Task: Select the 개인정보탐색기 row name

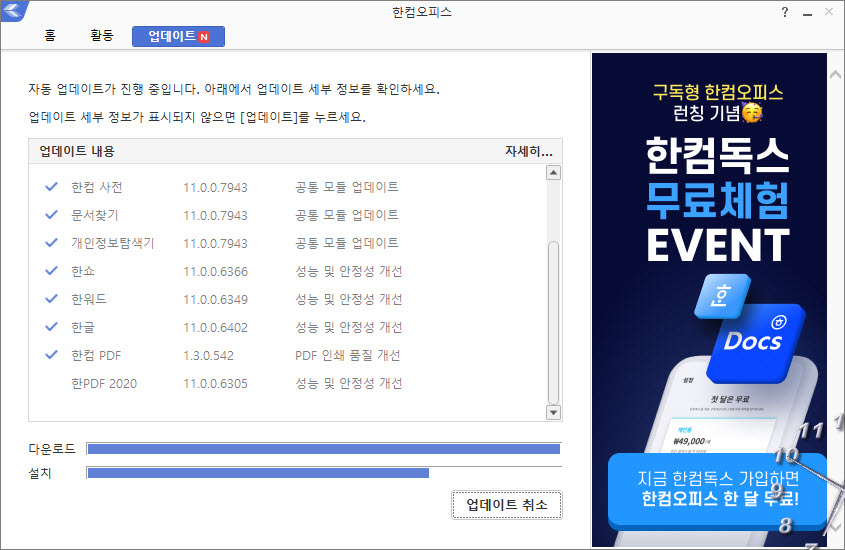Action: (x=113, y=243)
